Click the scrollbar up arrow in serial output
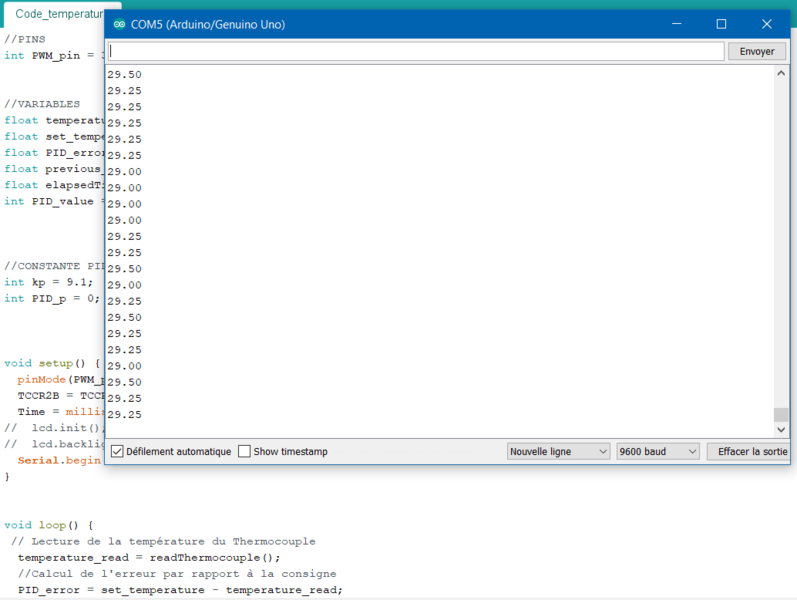Viewport: 797px width, 600px height. click(x=781, y=73)
